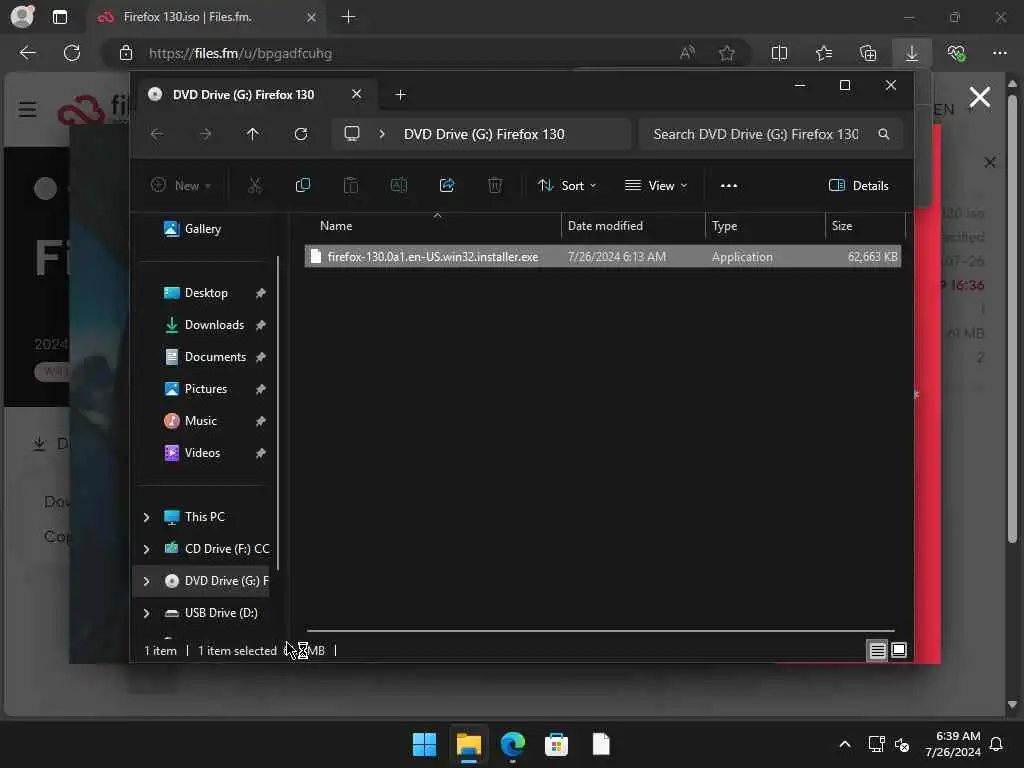
Task: Add a new File Explorer tab
Action: click(x=400, y=95)
